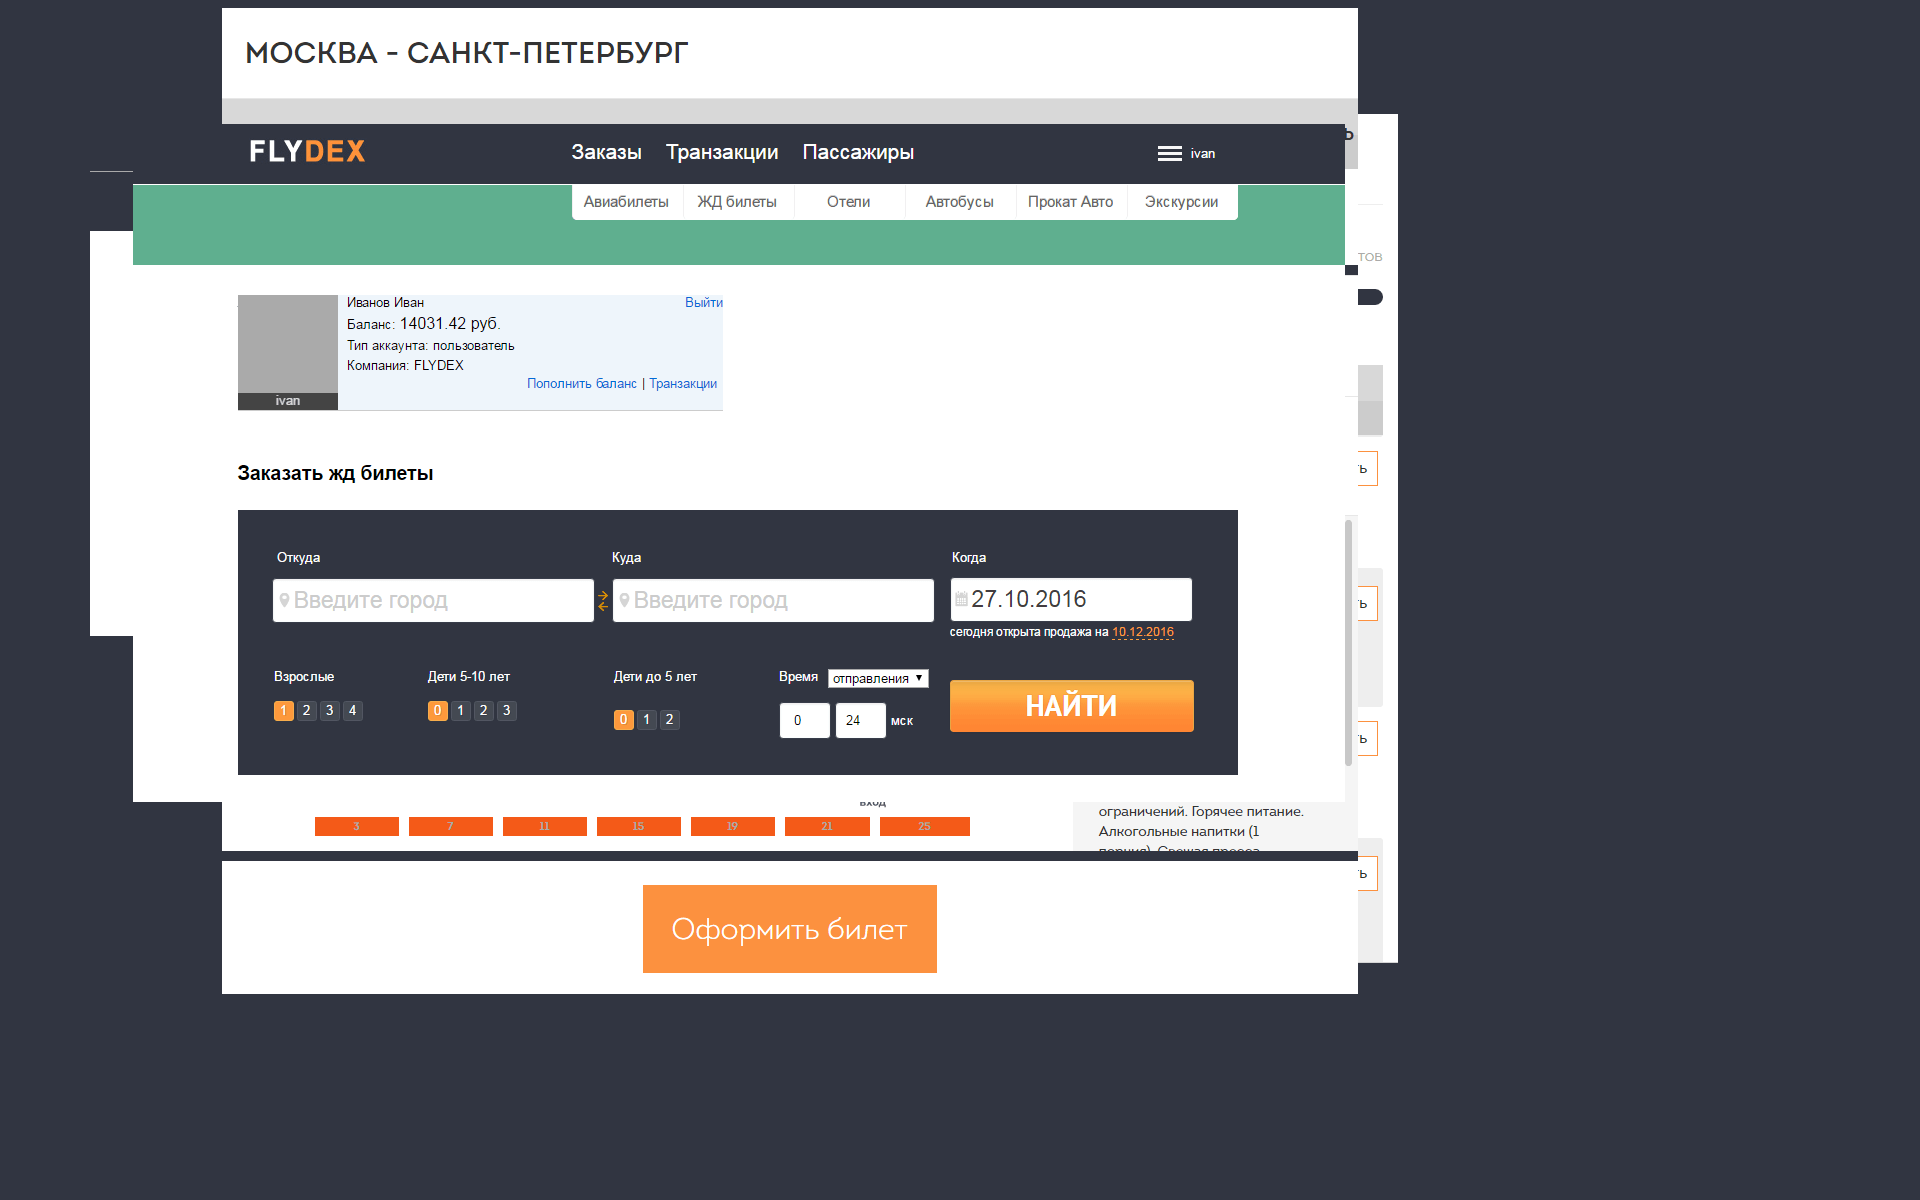Viewport: 1920px width, 1200px height.
Task: Switch to the Отели tab
Action: (848, 202)
